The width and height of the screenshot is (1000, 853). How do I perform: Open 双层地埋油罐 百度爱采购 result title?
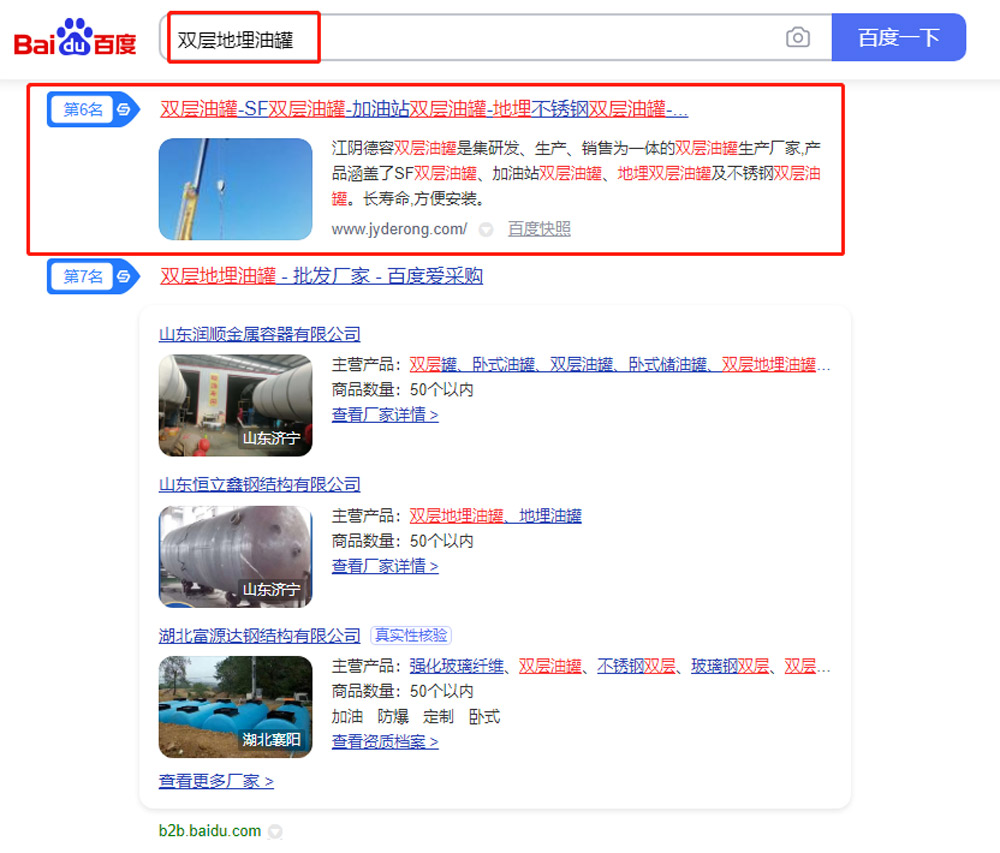321,276
